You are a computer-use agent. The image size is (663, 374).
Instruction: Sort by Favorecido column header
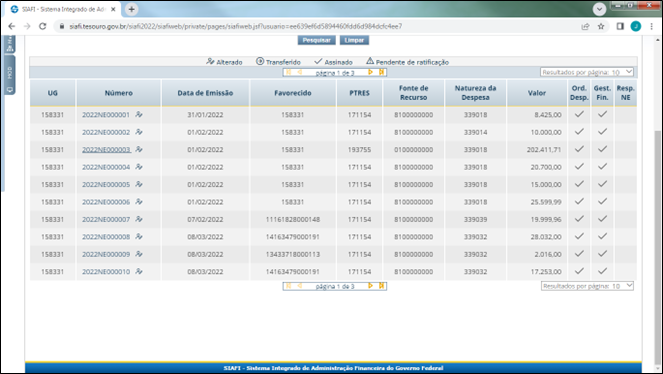pyautogui.click(x=293, y=93)
